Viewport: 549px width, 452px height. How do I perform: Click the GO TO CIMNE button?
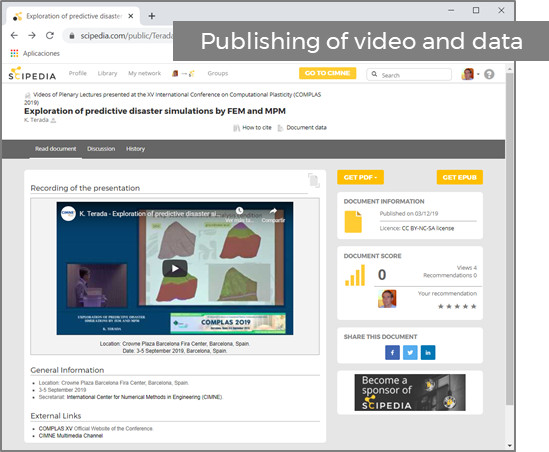pos(327,73)
